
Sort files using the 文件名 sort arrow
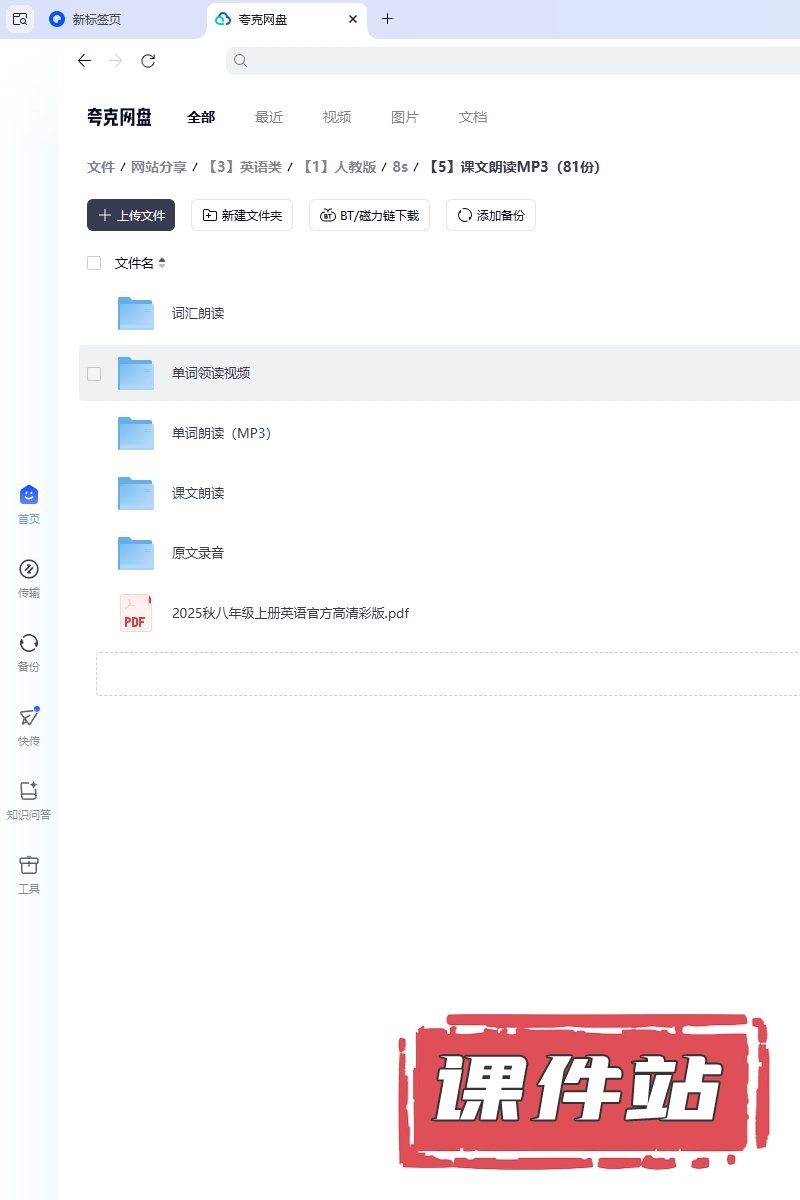pyautogui.click(x=162, y=263)
